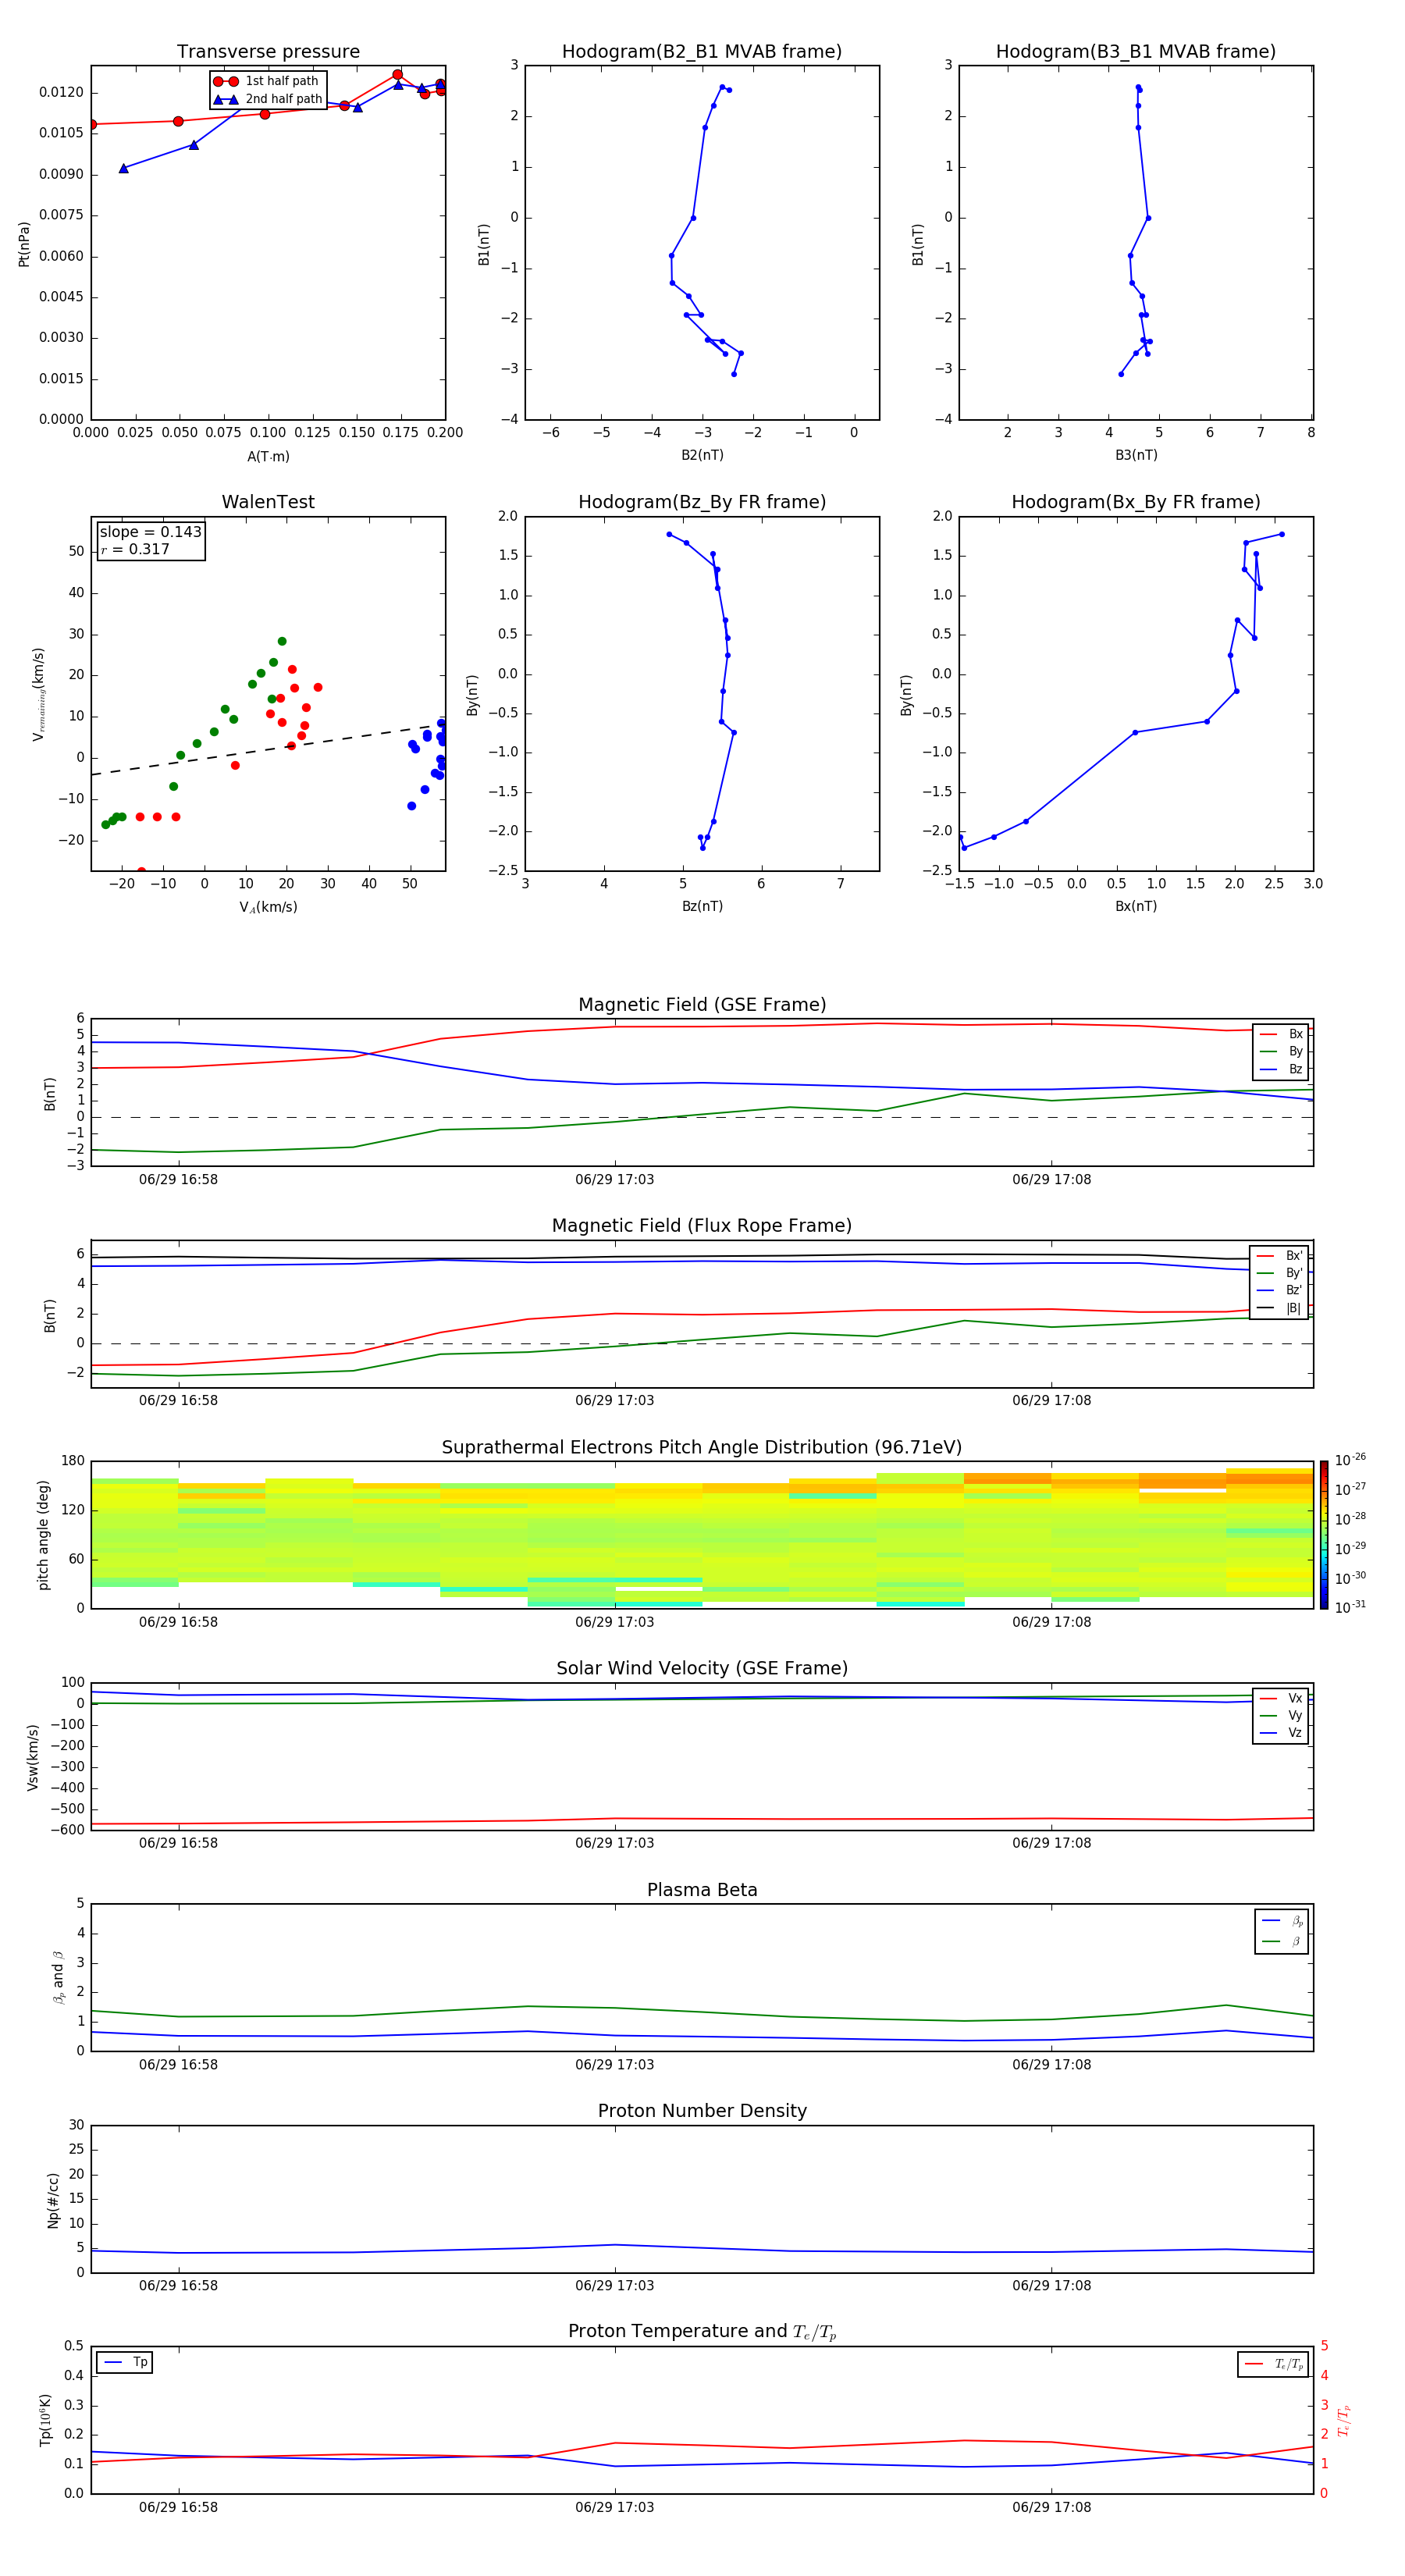Click the 'r = 0.317' annotation
This screenshot has width=1405, height=2576.
tap(135, 549)
